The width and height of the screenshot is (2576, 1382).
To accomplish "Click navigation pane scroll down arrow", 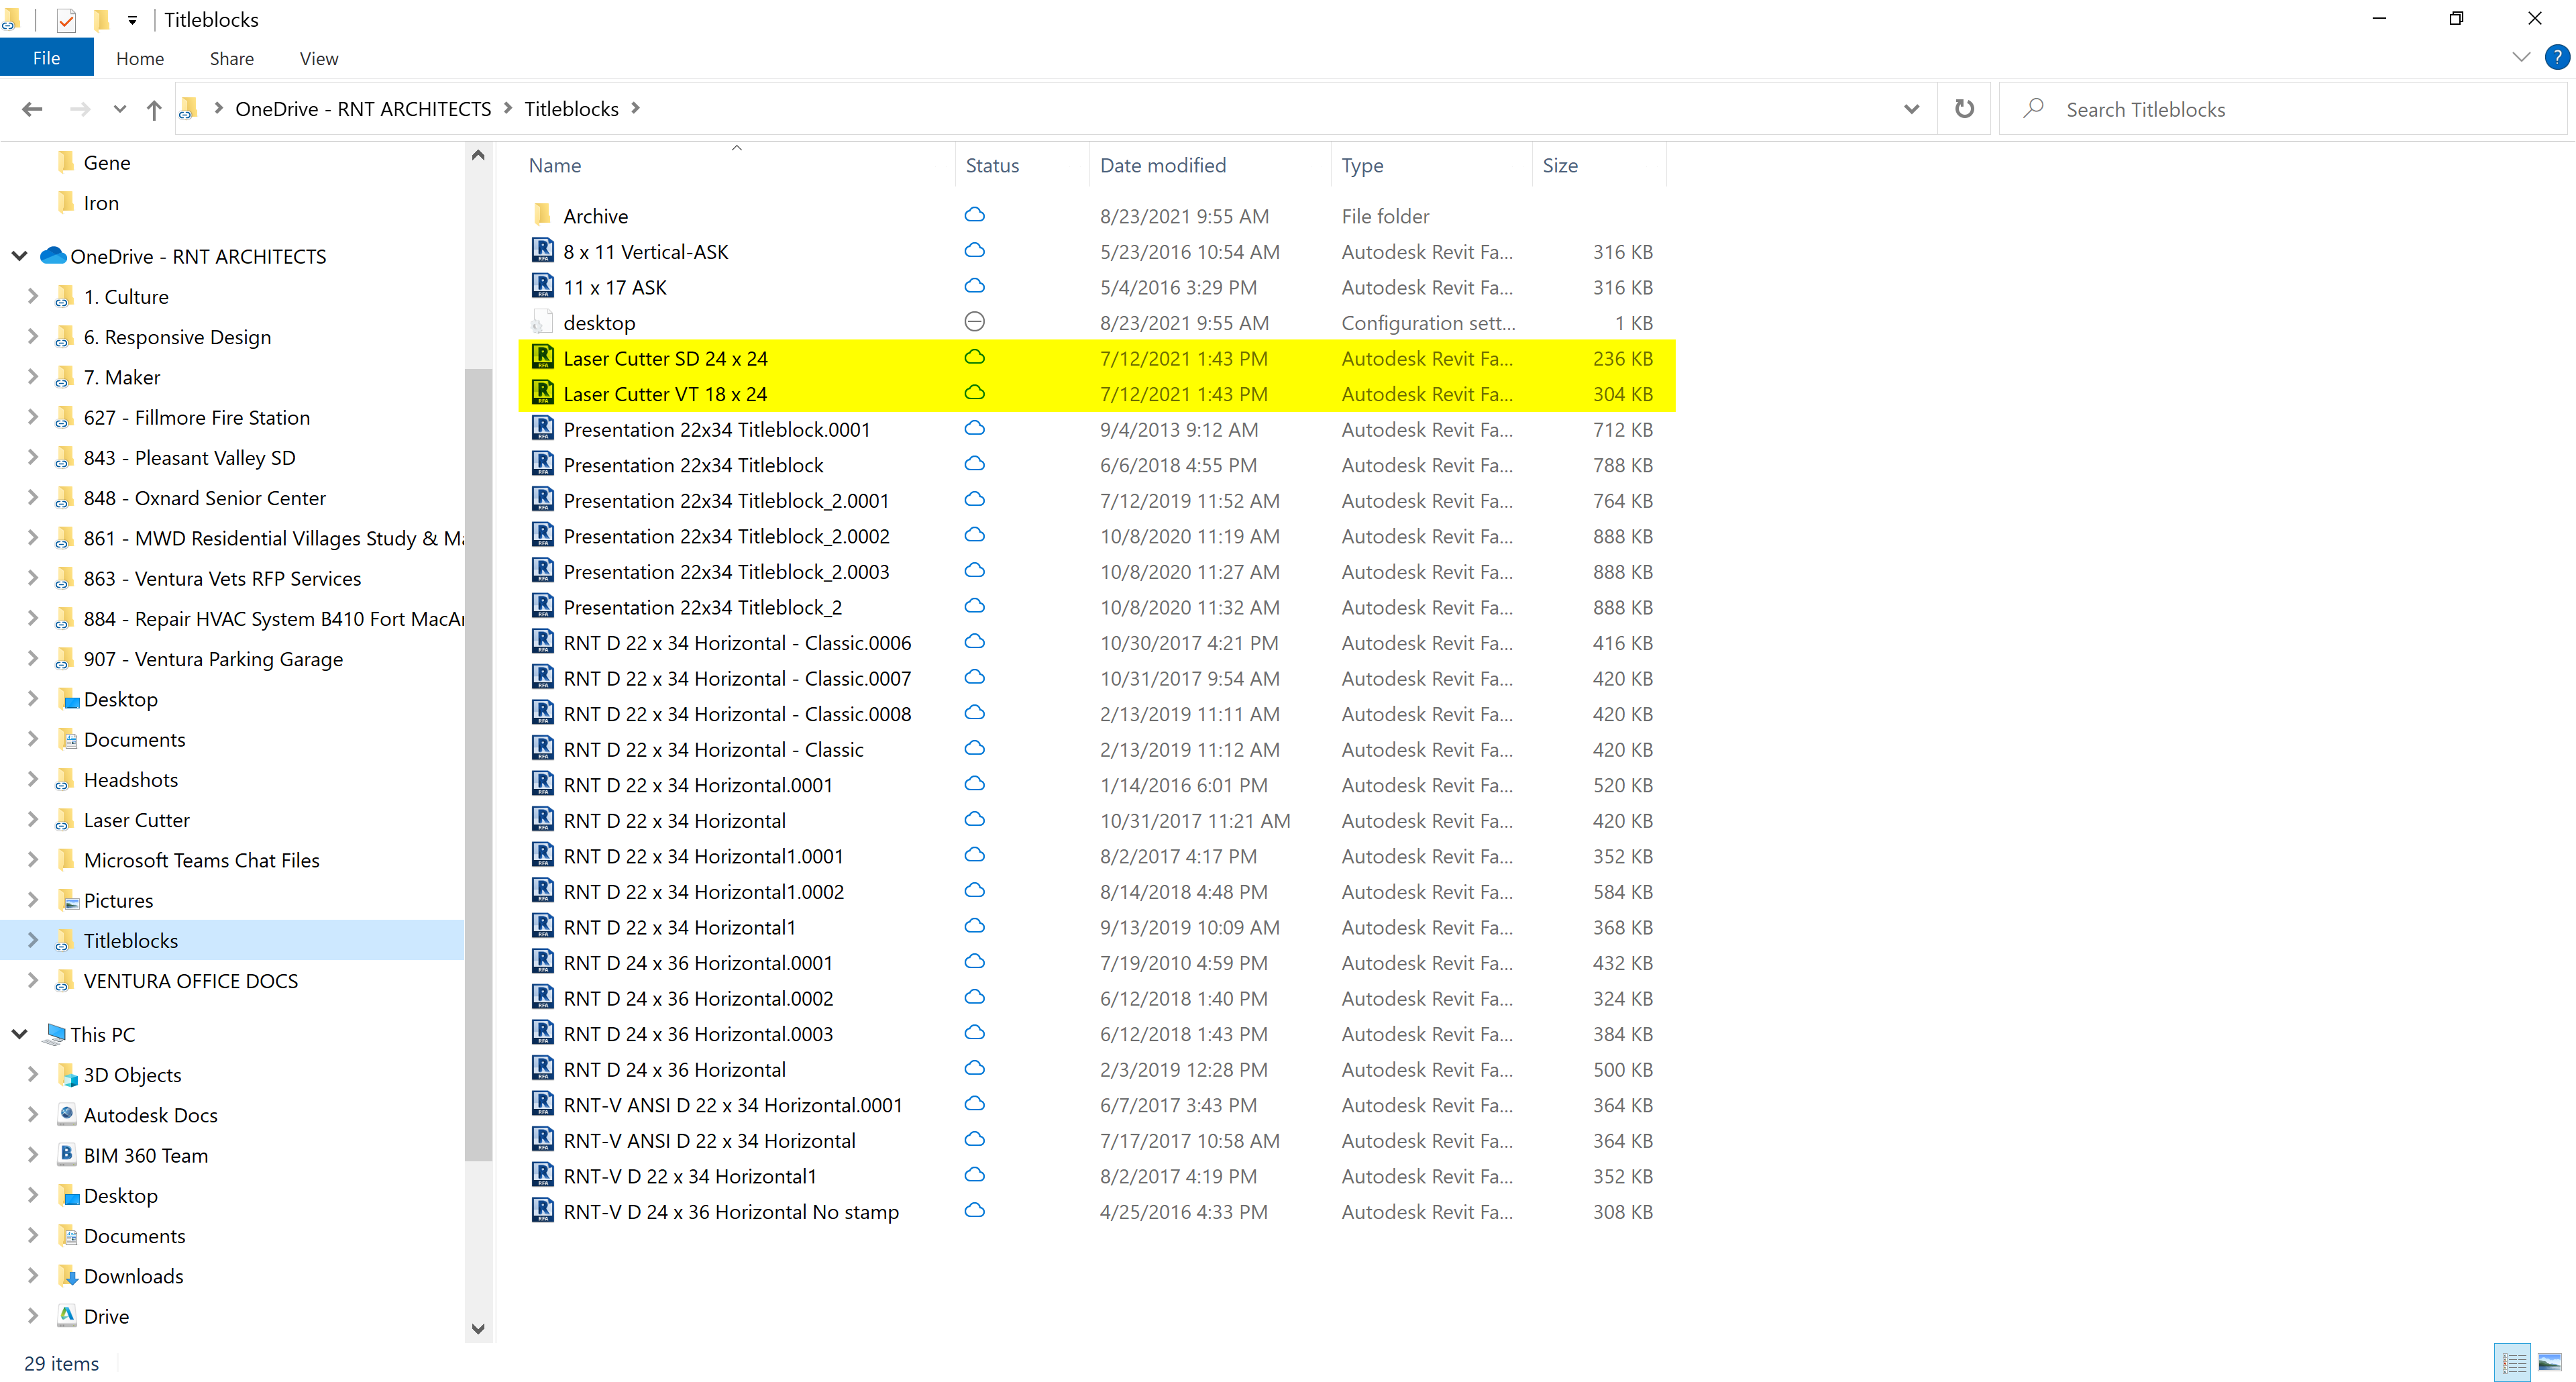I will (x=478, y=1329).
